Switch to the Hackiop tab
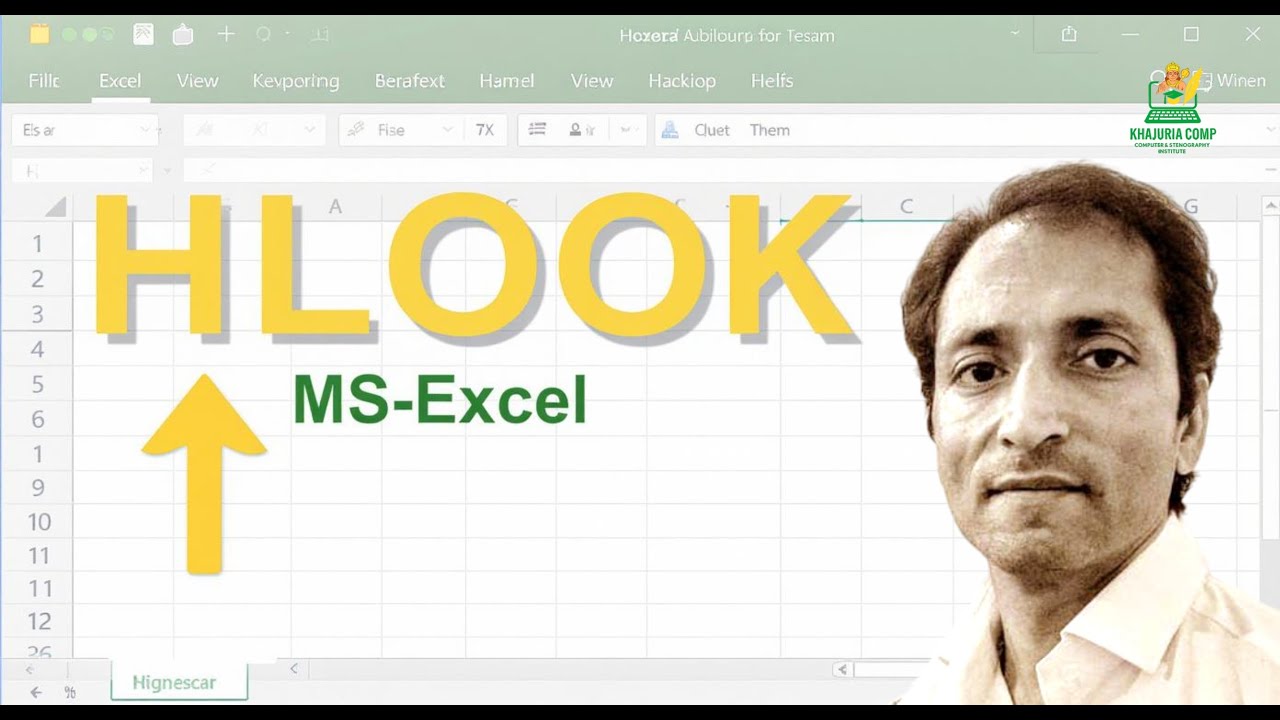This screenshot has height=720, width=1280. (682, 81)
